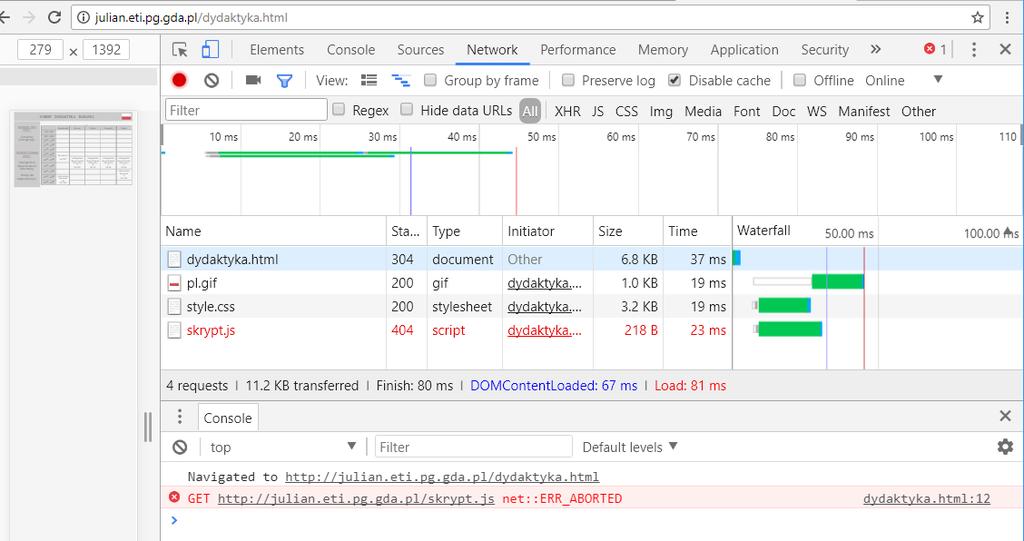Clear the console output
Image resolution: width=1024 pixels, height=541 pixels.
tap(180, 447)
